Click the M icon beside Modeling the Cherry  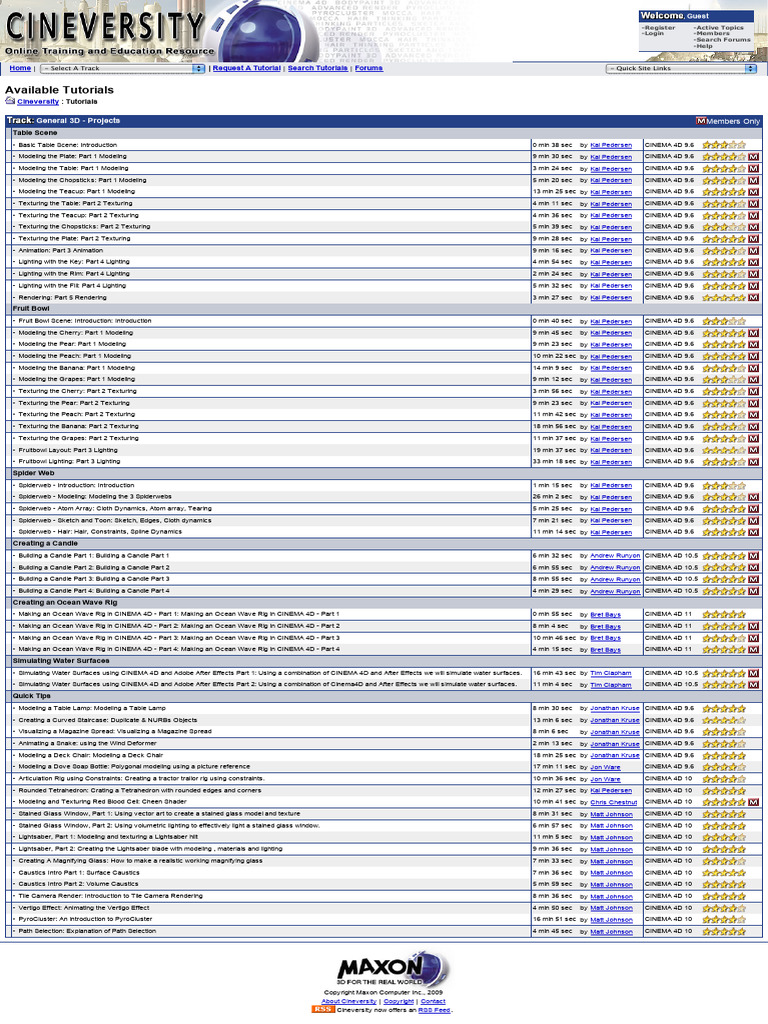pos(754,333)
